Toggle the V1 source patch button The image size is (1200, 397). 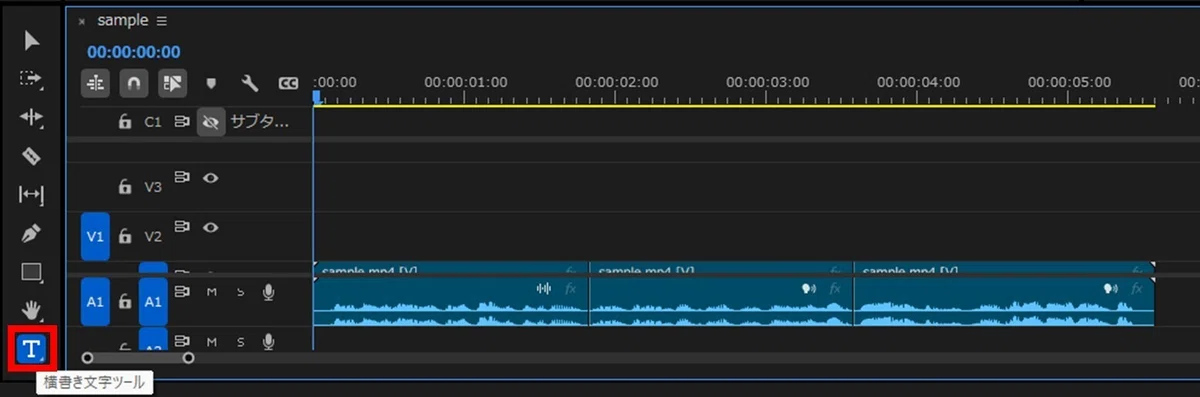95,236
